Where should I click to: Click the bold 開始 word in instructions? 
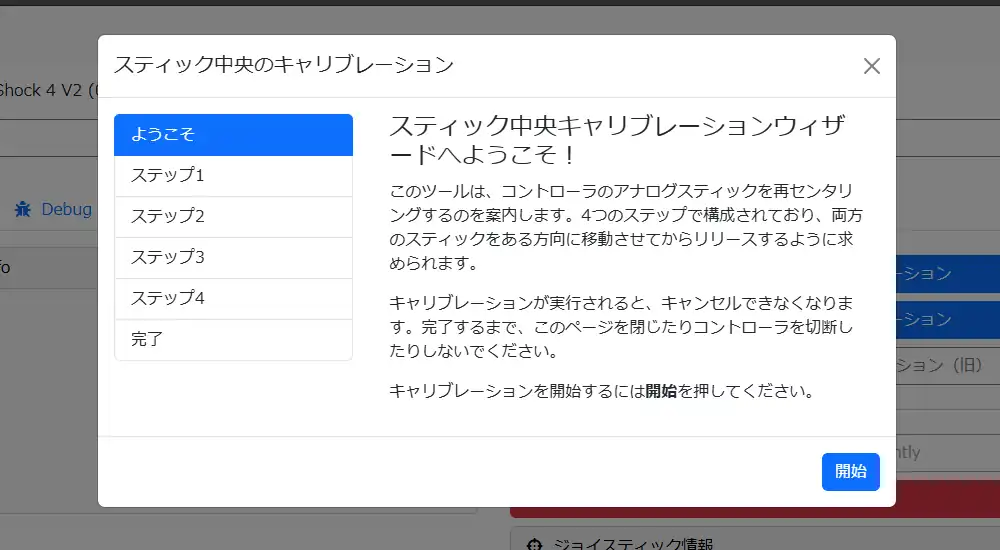click(661, 390)
